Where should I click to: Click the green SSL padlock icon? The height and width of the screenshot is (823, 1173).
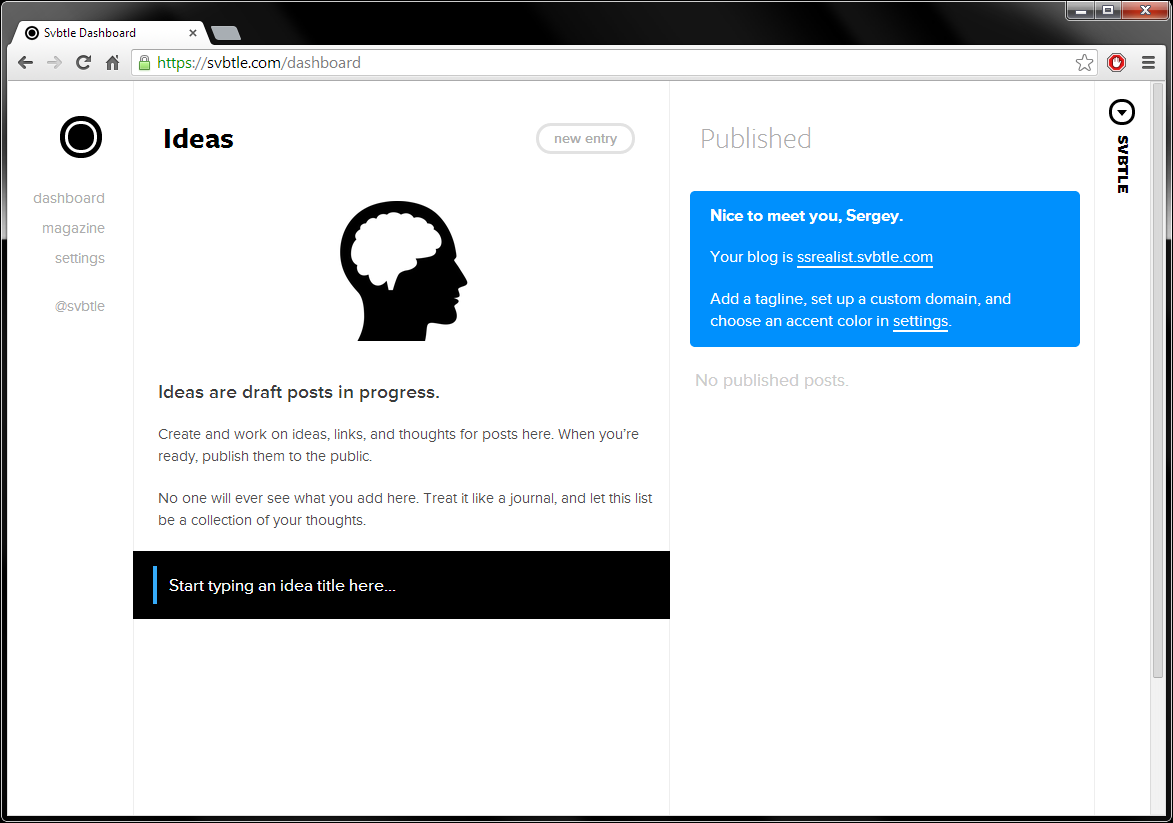(x=145, y=63)
